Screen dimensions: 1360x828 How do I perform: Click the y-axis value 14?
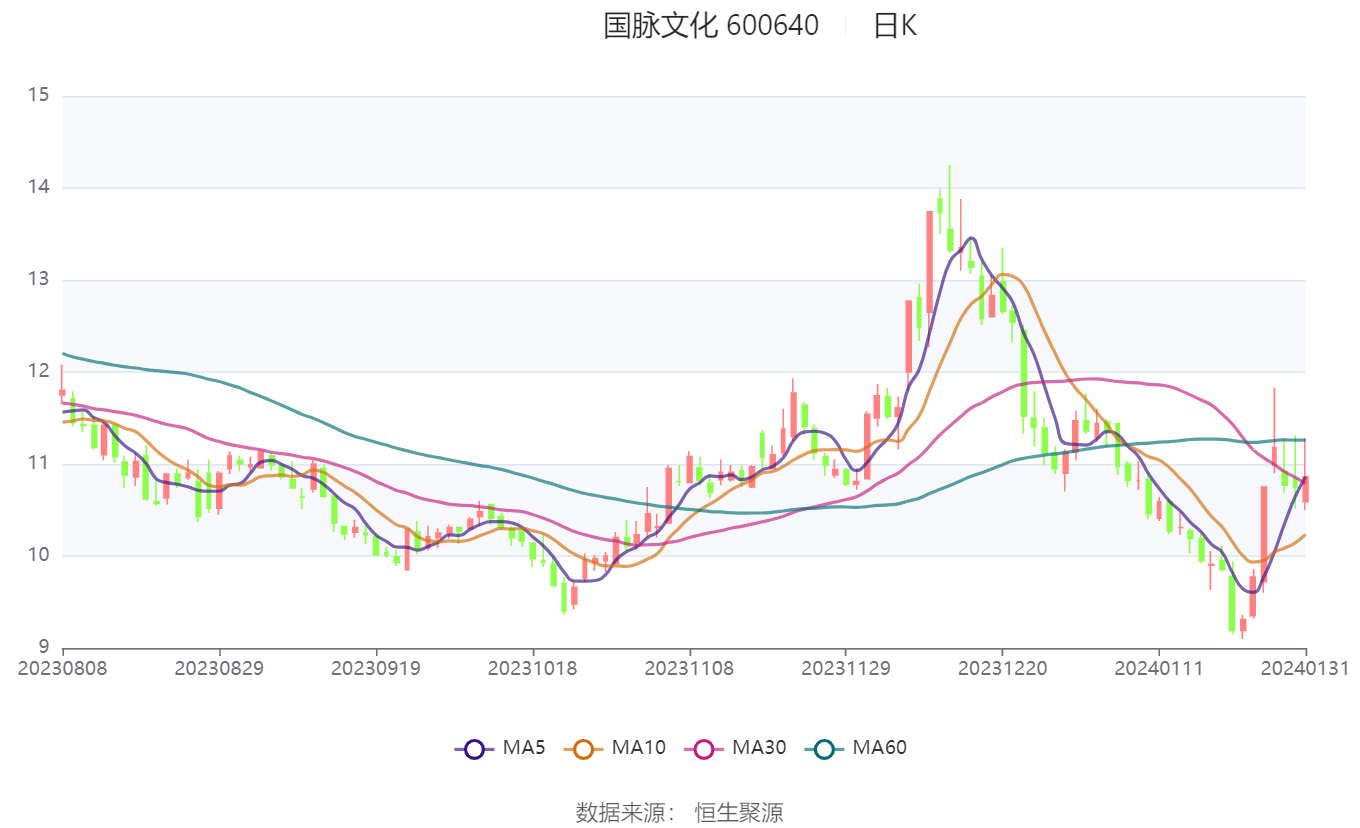click(x=39, y=188)
